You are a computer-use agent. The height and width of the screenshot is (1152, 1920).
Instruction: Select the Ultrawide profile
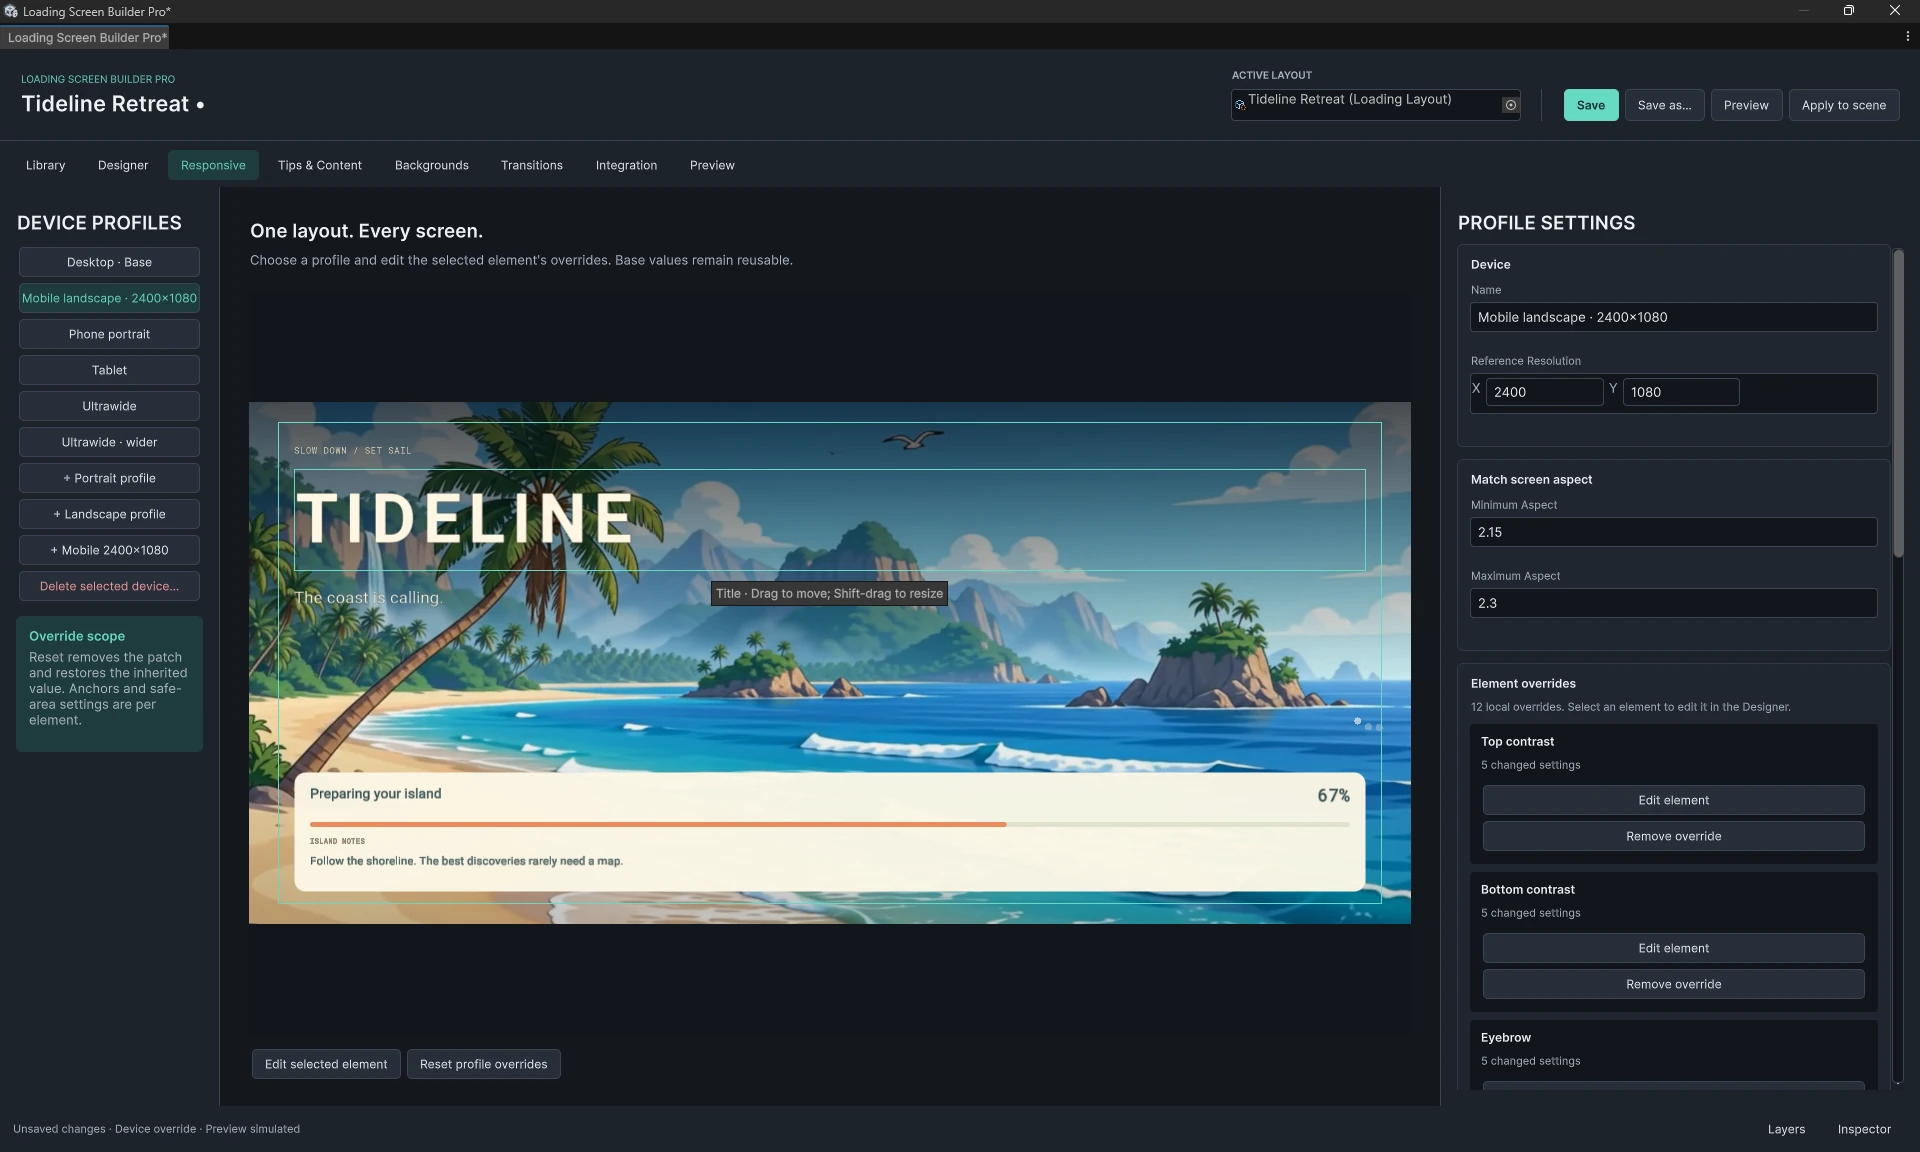tap(109, 406)
